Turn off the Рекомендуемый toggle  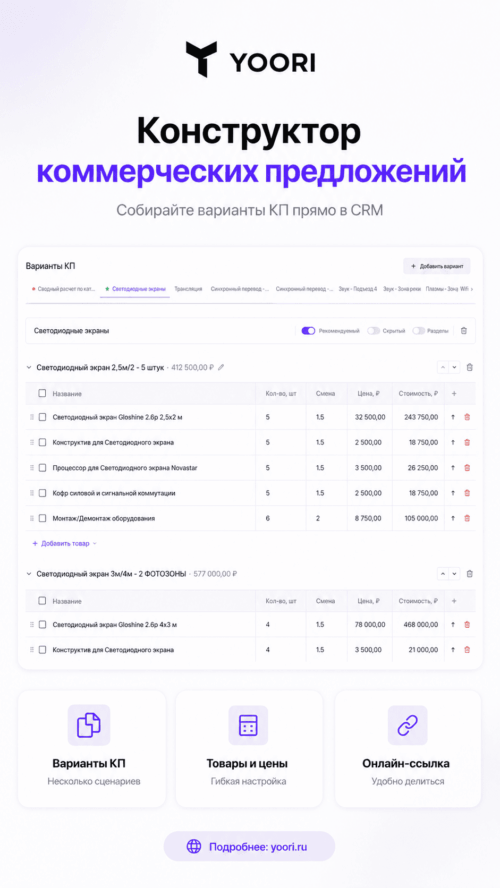pos(308,331)
